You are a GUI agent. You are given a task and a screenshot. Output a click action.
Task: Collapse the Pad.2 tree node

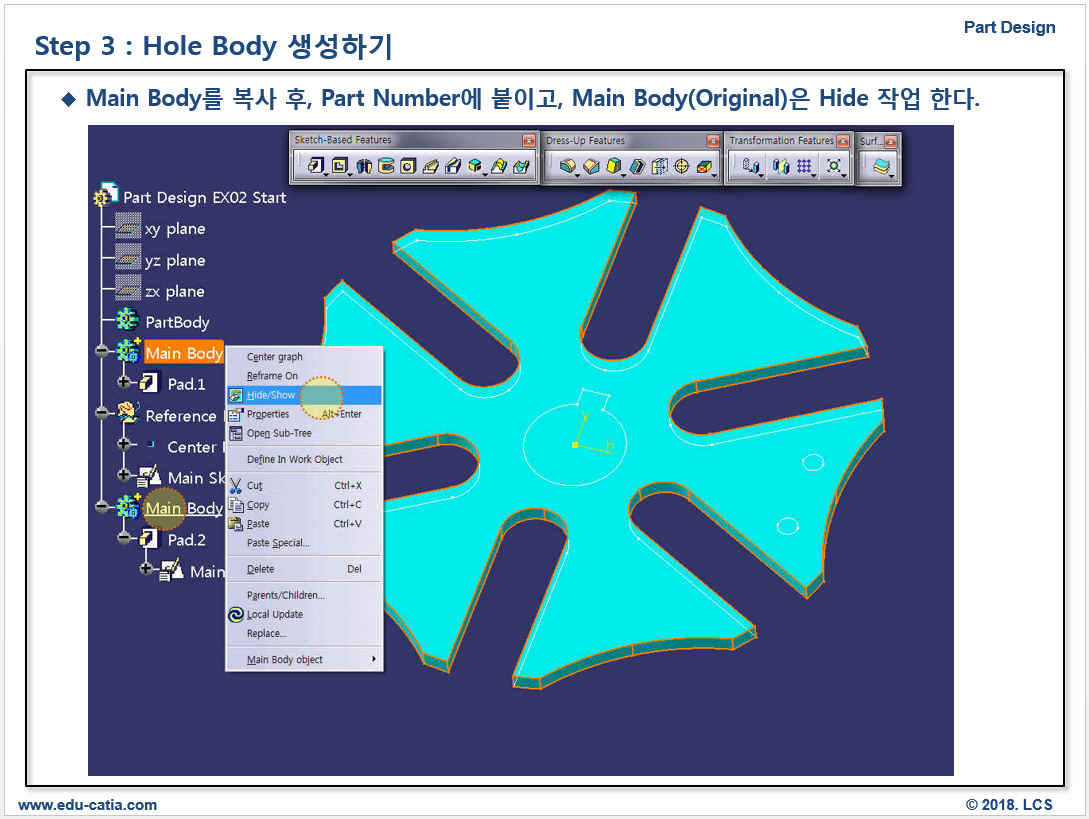point(123,539)
